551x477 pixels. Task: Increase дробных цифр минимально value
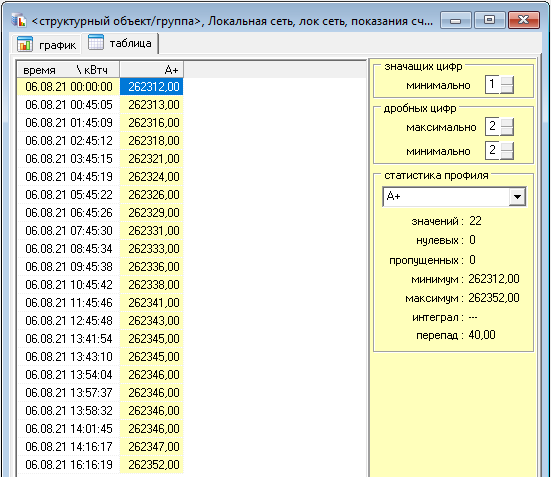[506, 147]
